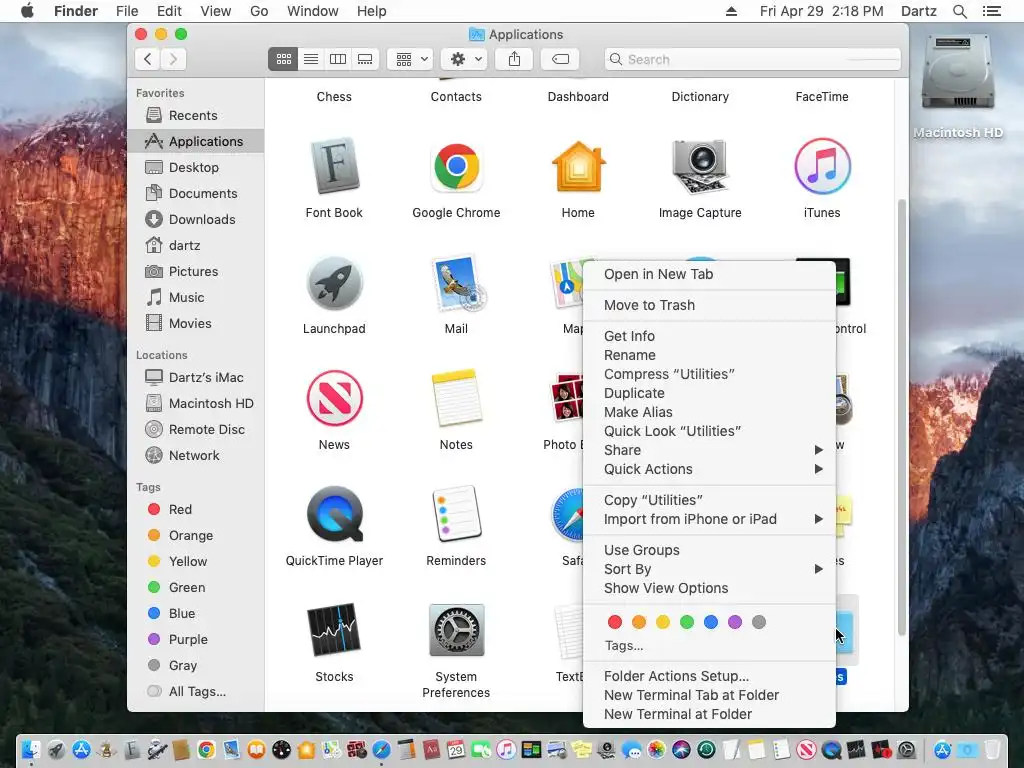1024x768 pixels.
Task: Open Notification Center in menu bar
Action: tap(992, 11)
